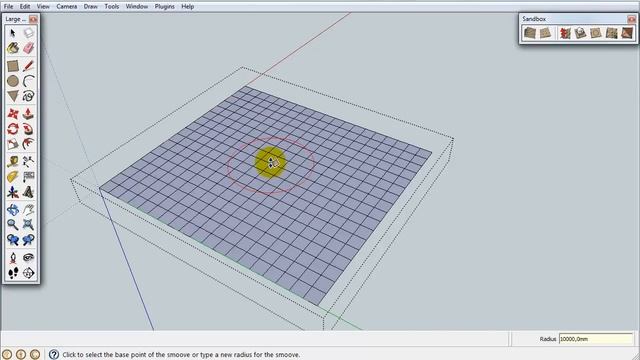This screenshot has width=640, height=360.
Task: Activate the Move tool
Action: pyautogui.click(x=13, y=114)
